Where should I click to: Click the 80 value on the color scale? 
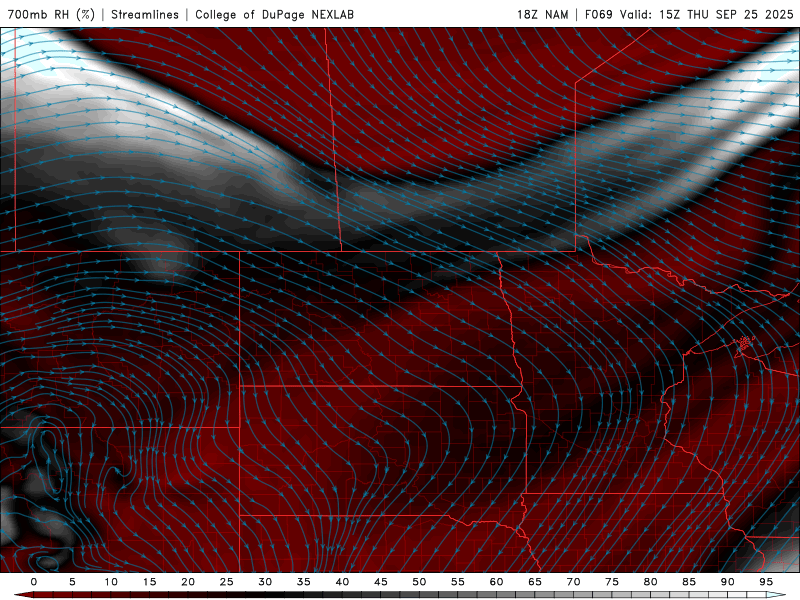[651, 582]
